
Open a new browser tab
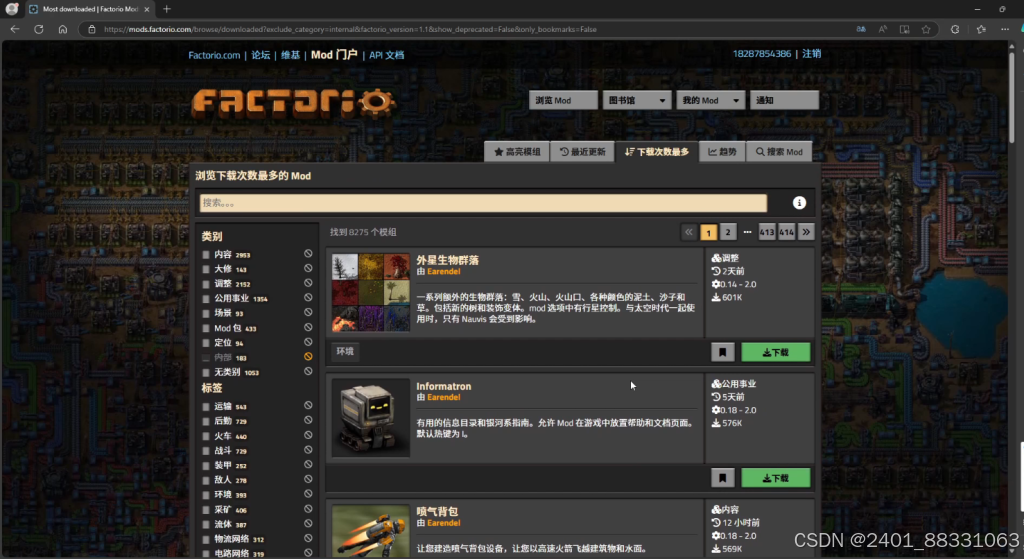click(167, 9)
